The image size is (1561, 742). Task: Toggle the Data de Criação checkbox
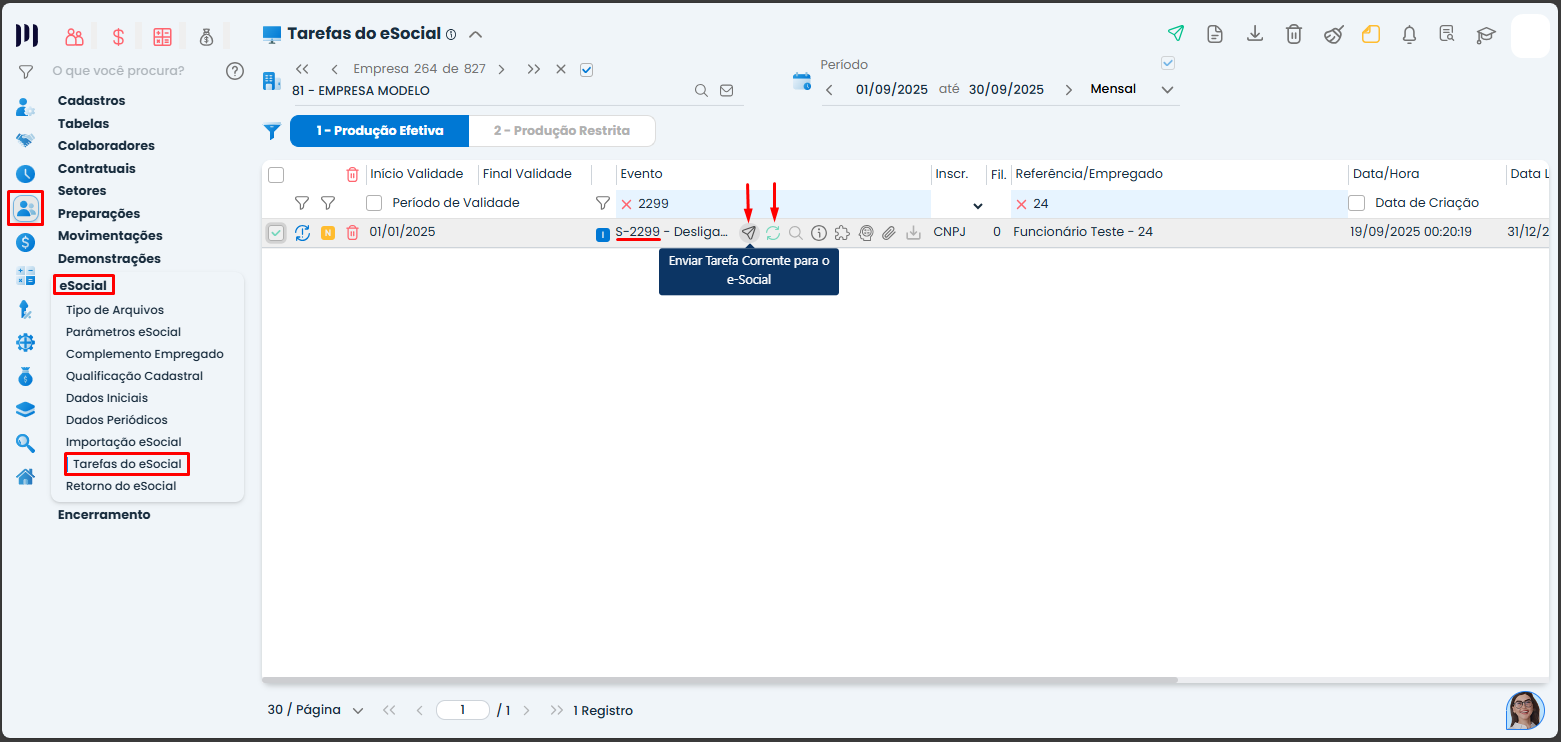pos(1357,203)
